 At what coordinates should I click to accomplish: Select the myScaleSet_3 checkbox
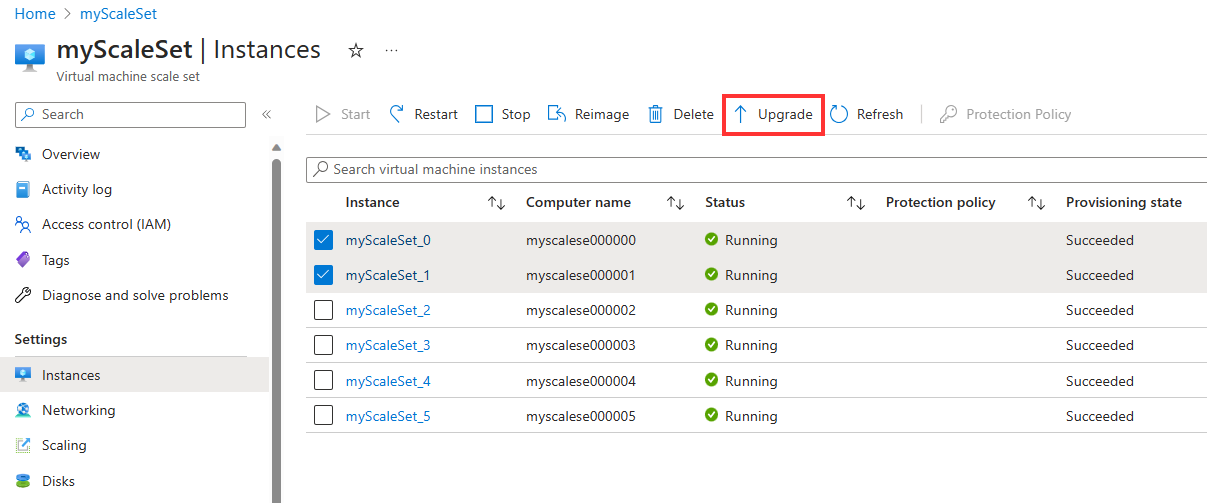coord(323,345)
